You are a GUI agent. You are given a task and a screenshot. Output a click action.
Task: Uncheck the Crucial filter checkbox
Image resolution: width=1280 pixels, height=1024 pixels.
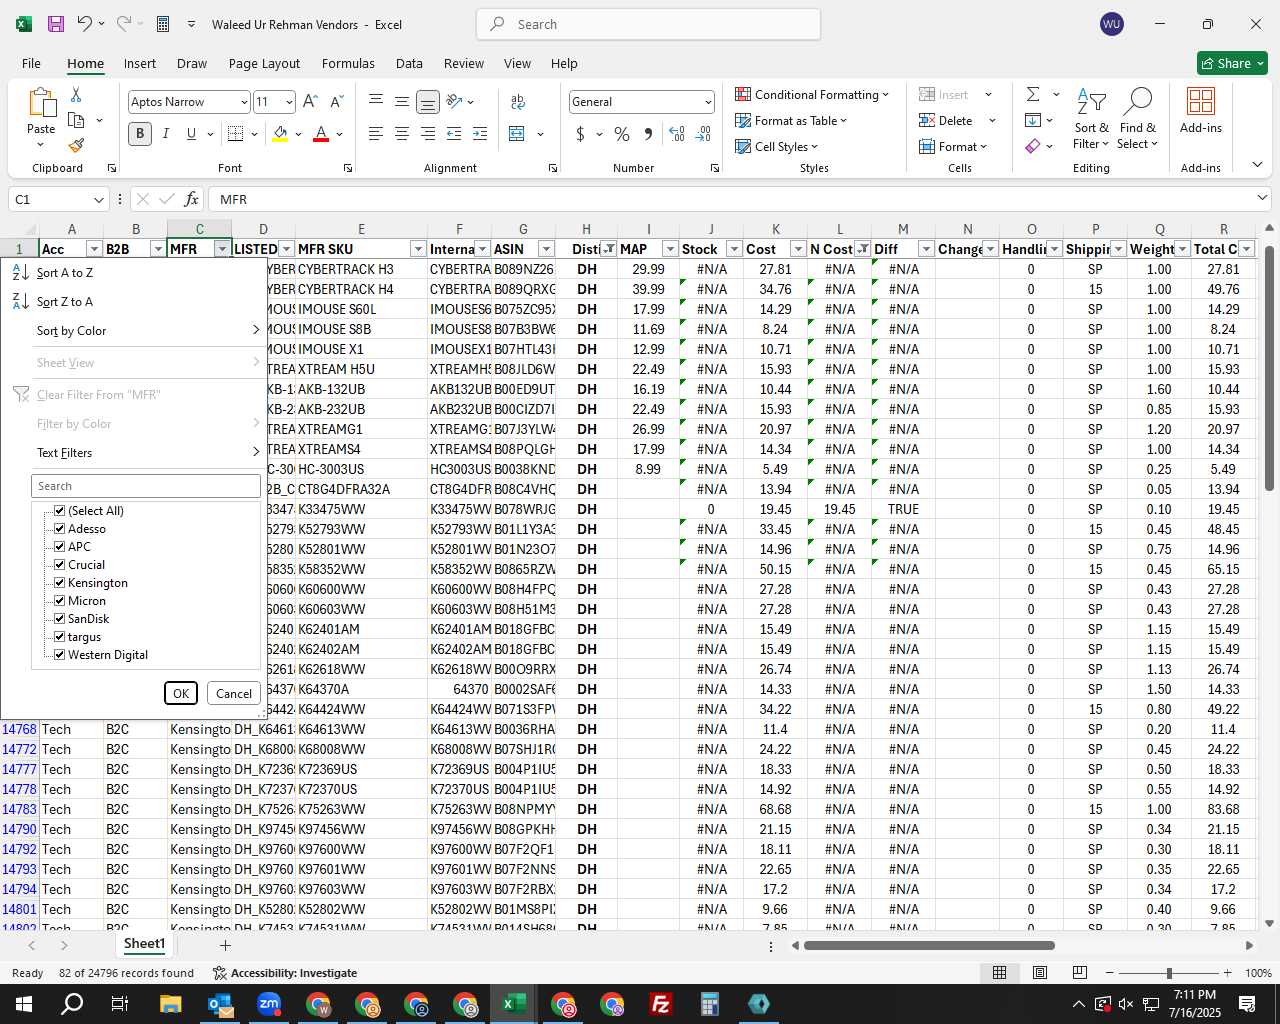point(60,565)
